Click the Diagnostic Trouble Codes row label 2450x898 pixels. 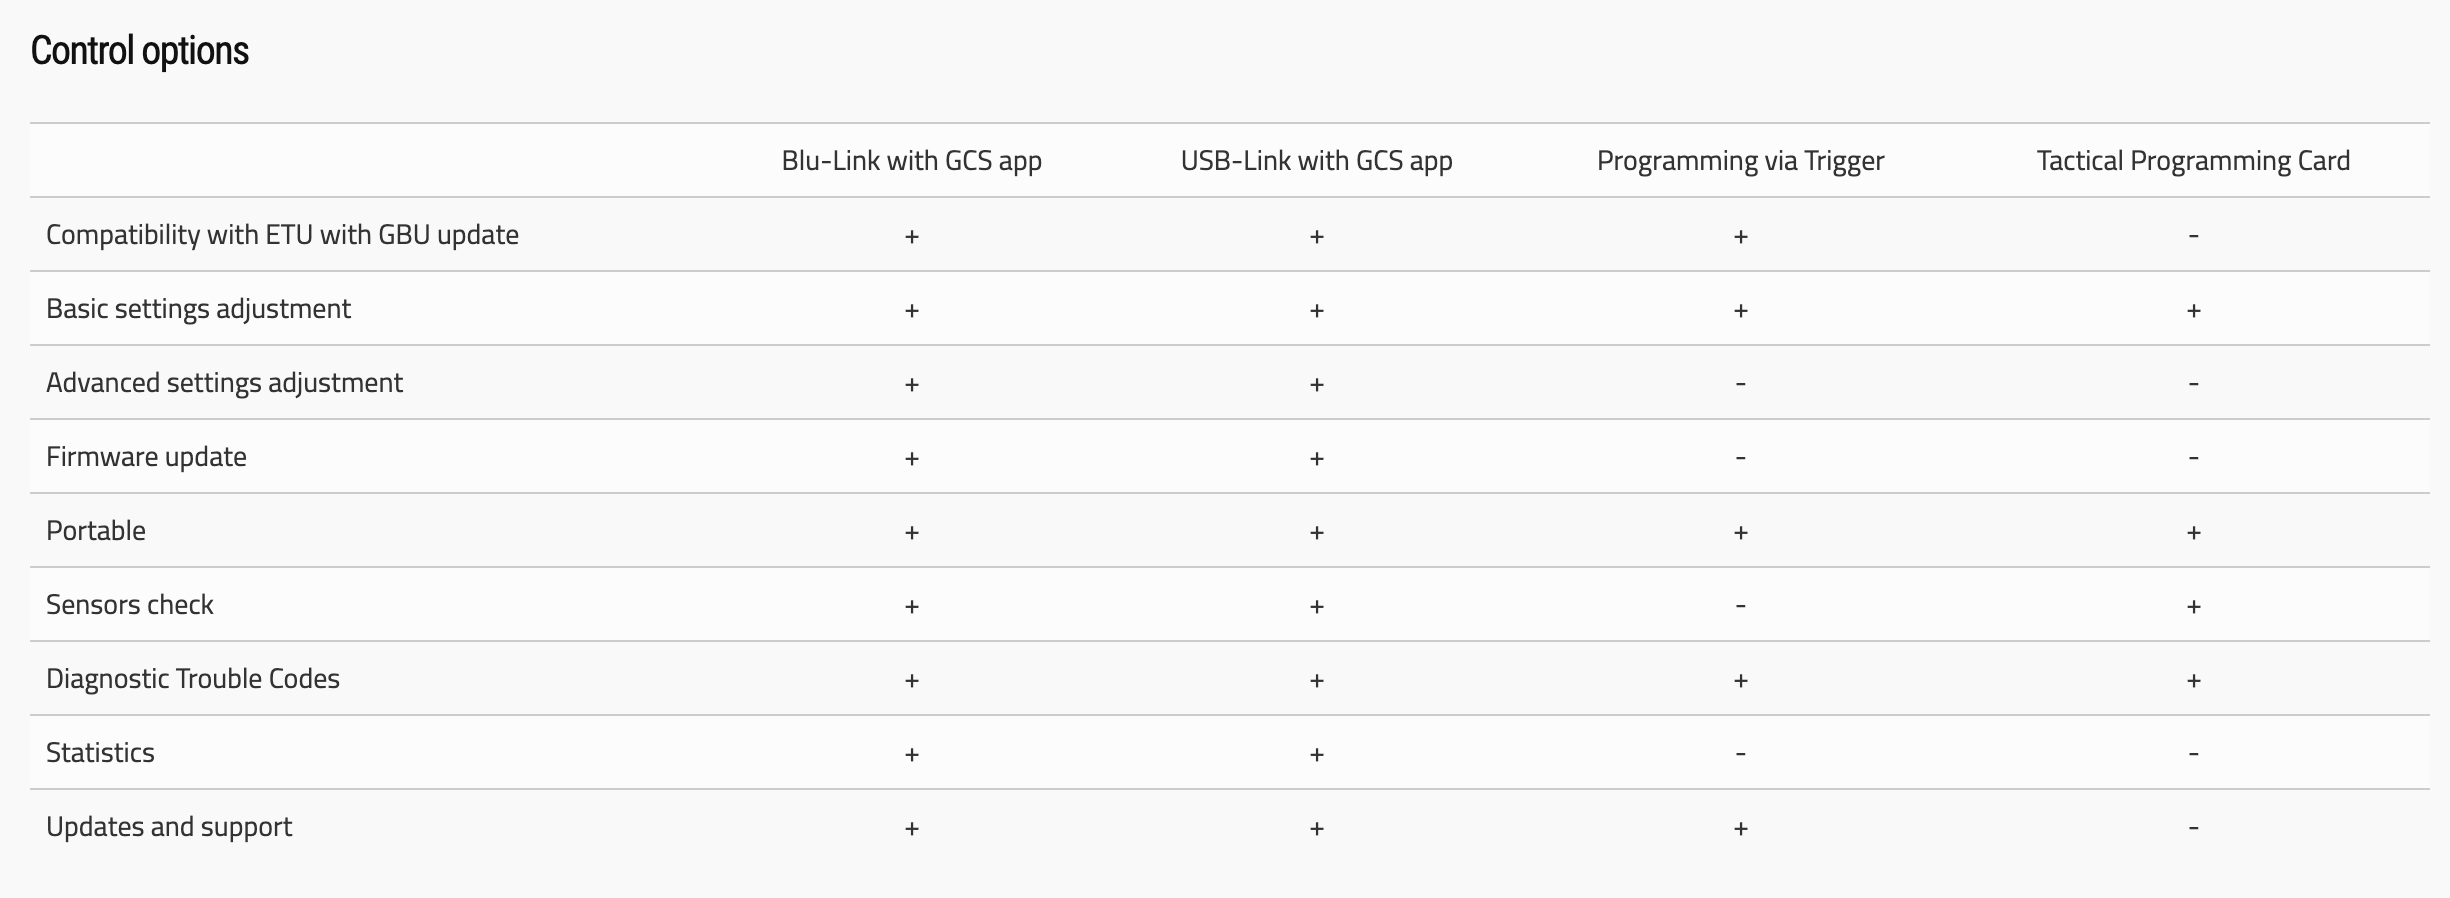coord(193,679)
